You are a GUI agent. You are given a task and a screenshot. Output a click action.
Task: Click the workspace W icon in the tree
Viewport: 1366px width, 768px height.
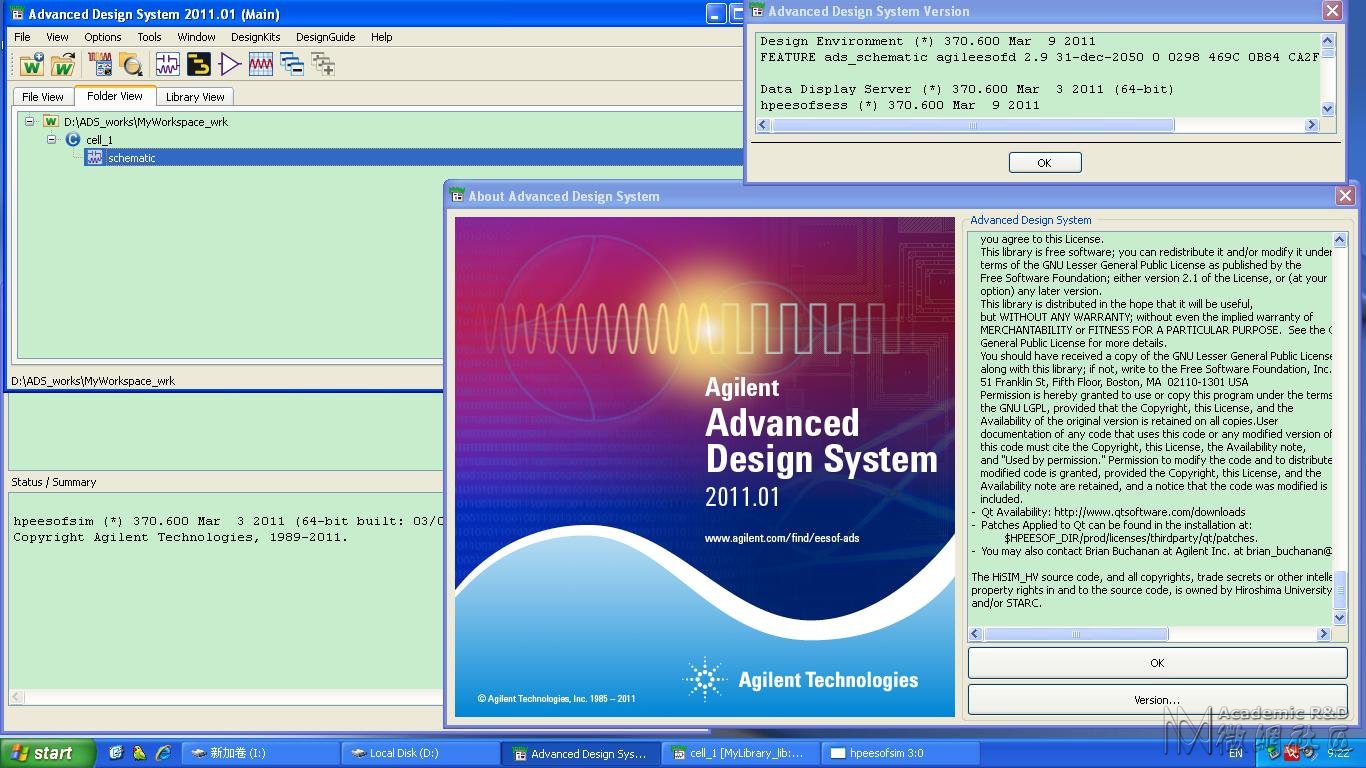click(51, 122)
